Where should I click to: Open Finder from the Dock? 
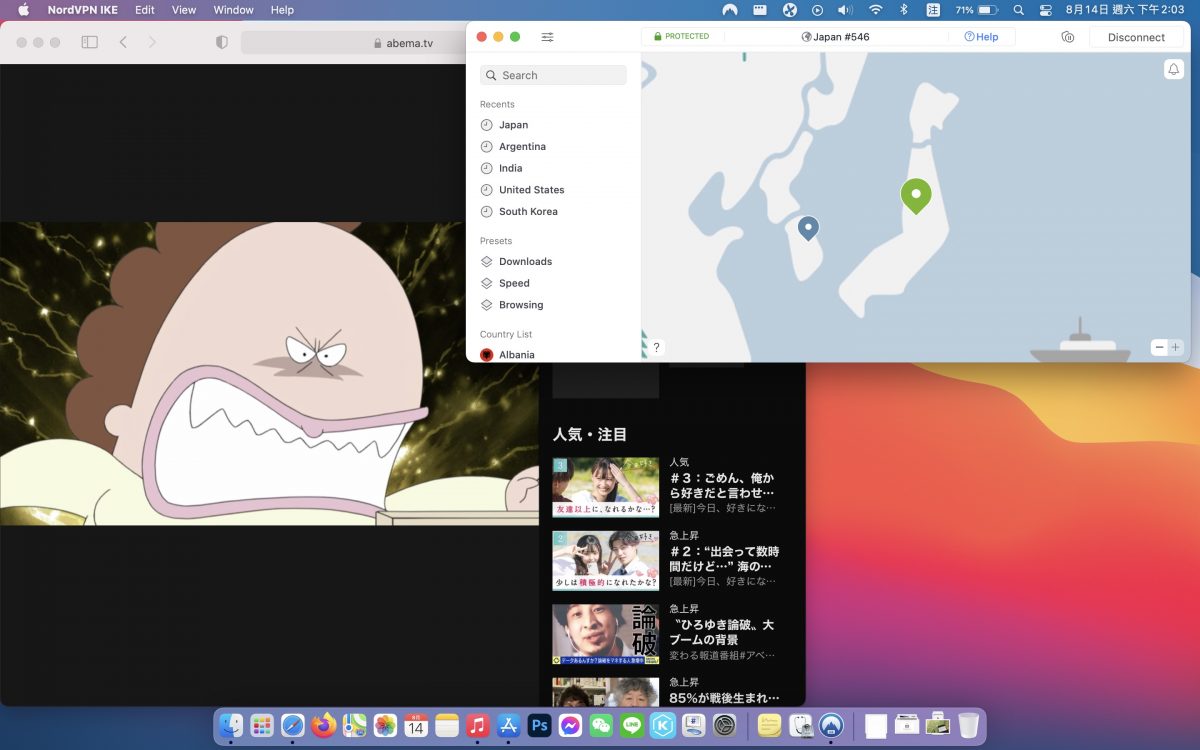(231, 726)
